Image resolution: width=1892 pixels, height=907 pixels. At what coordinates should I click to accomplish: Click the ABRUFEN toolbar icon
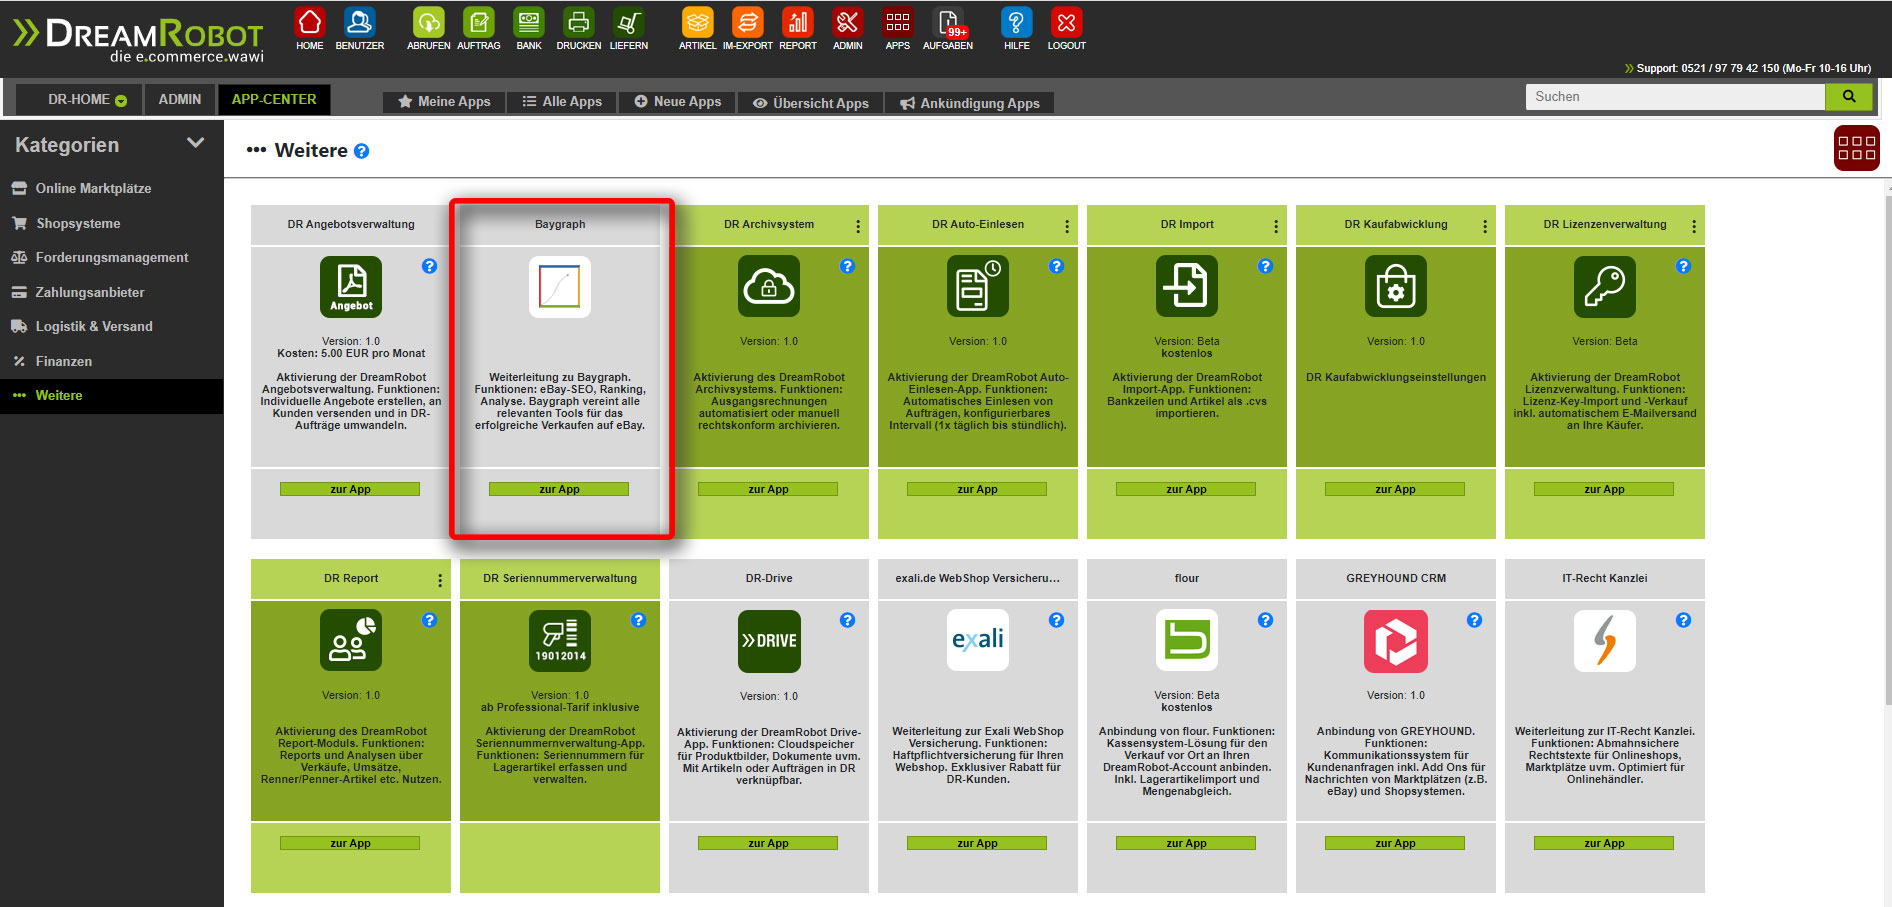pyautogui.click(x=428, y=22)
